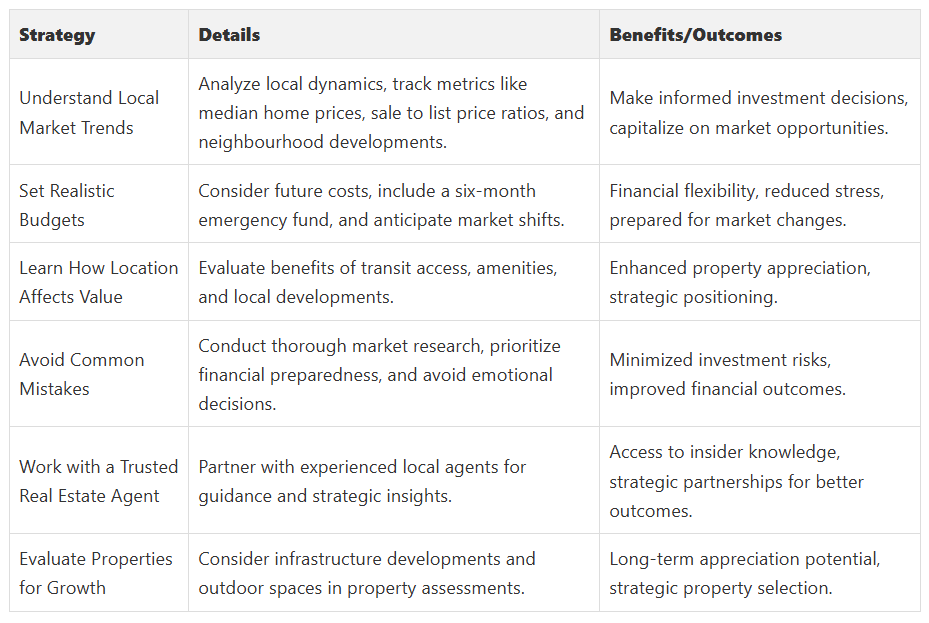Click the Details column header

tap(229, 35)
